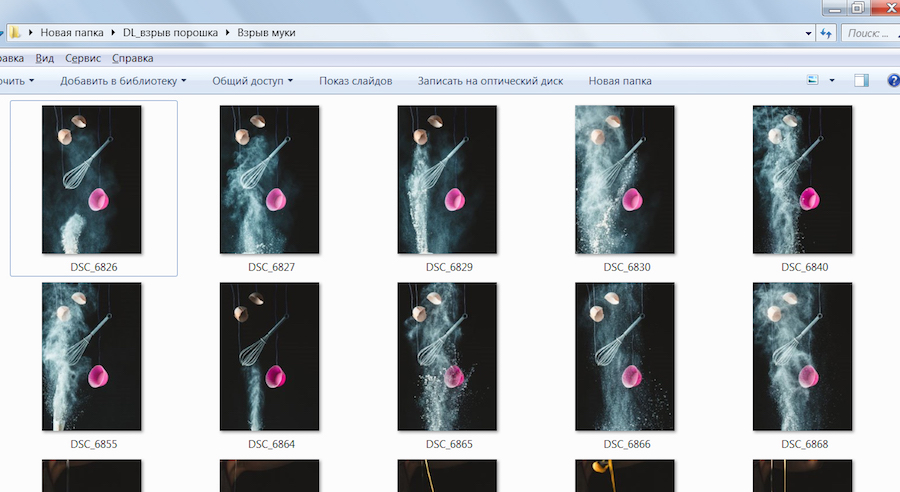
Task: Select thumbnail DSC_6855
Action: click(92, 357)
